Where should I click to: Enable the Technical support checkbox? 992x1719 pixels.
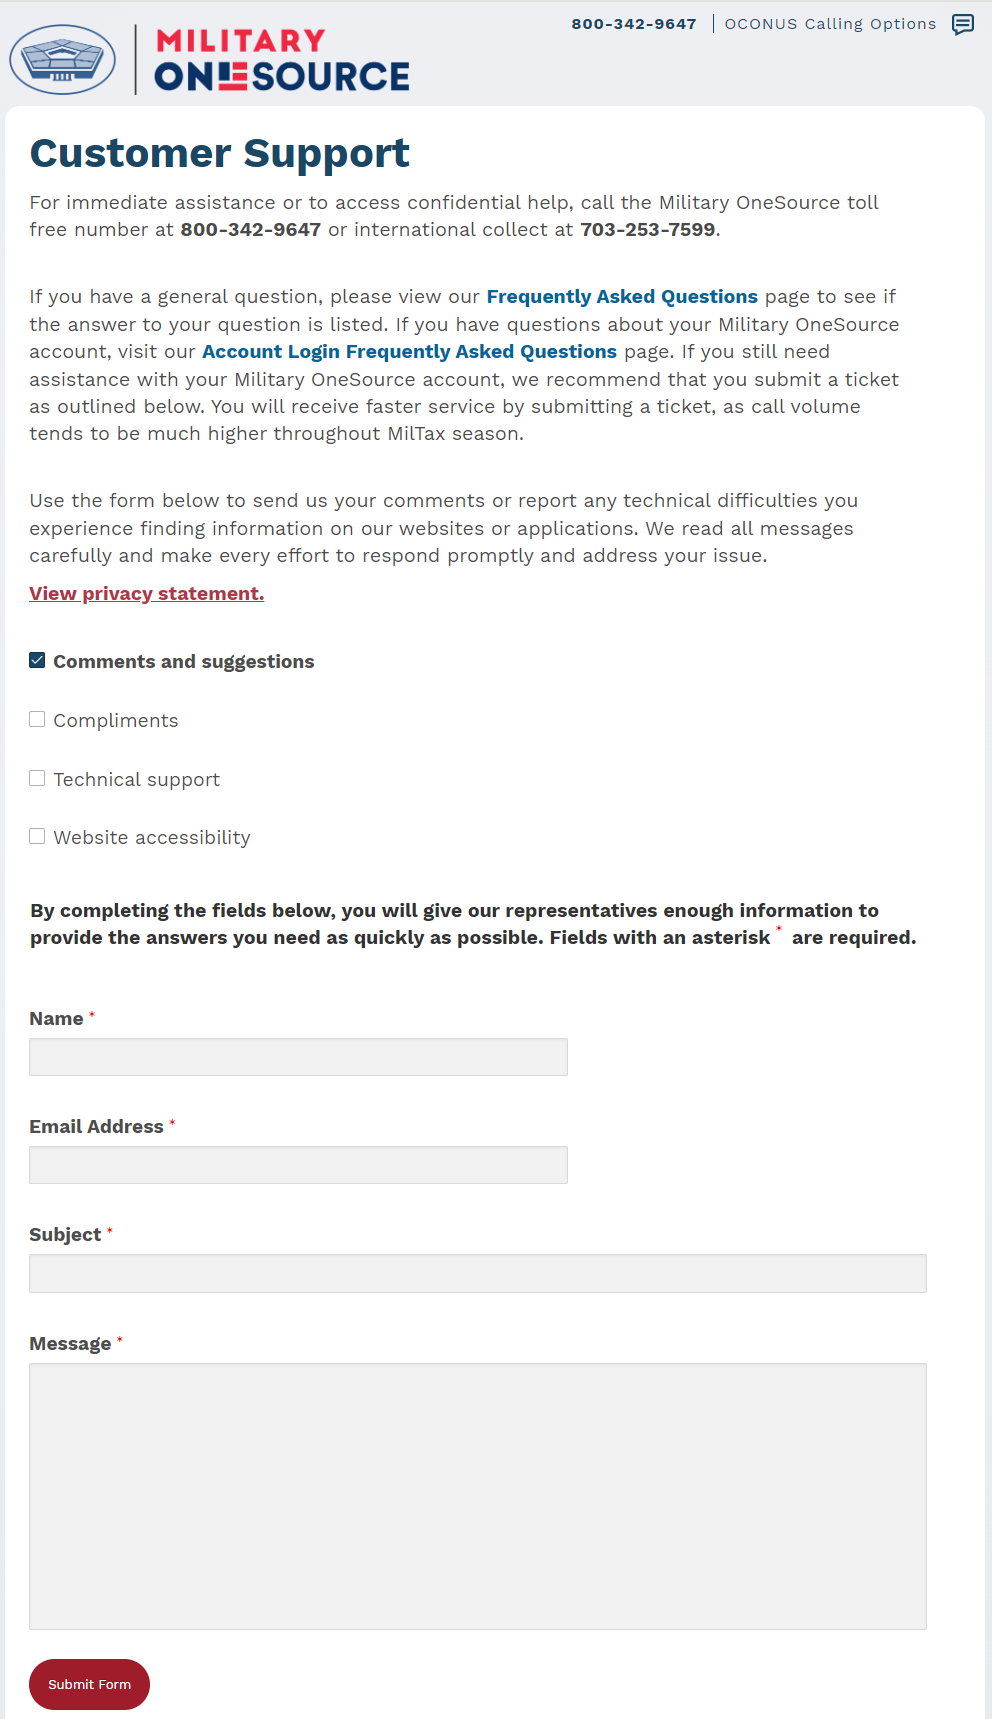pos(37,778)
